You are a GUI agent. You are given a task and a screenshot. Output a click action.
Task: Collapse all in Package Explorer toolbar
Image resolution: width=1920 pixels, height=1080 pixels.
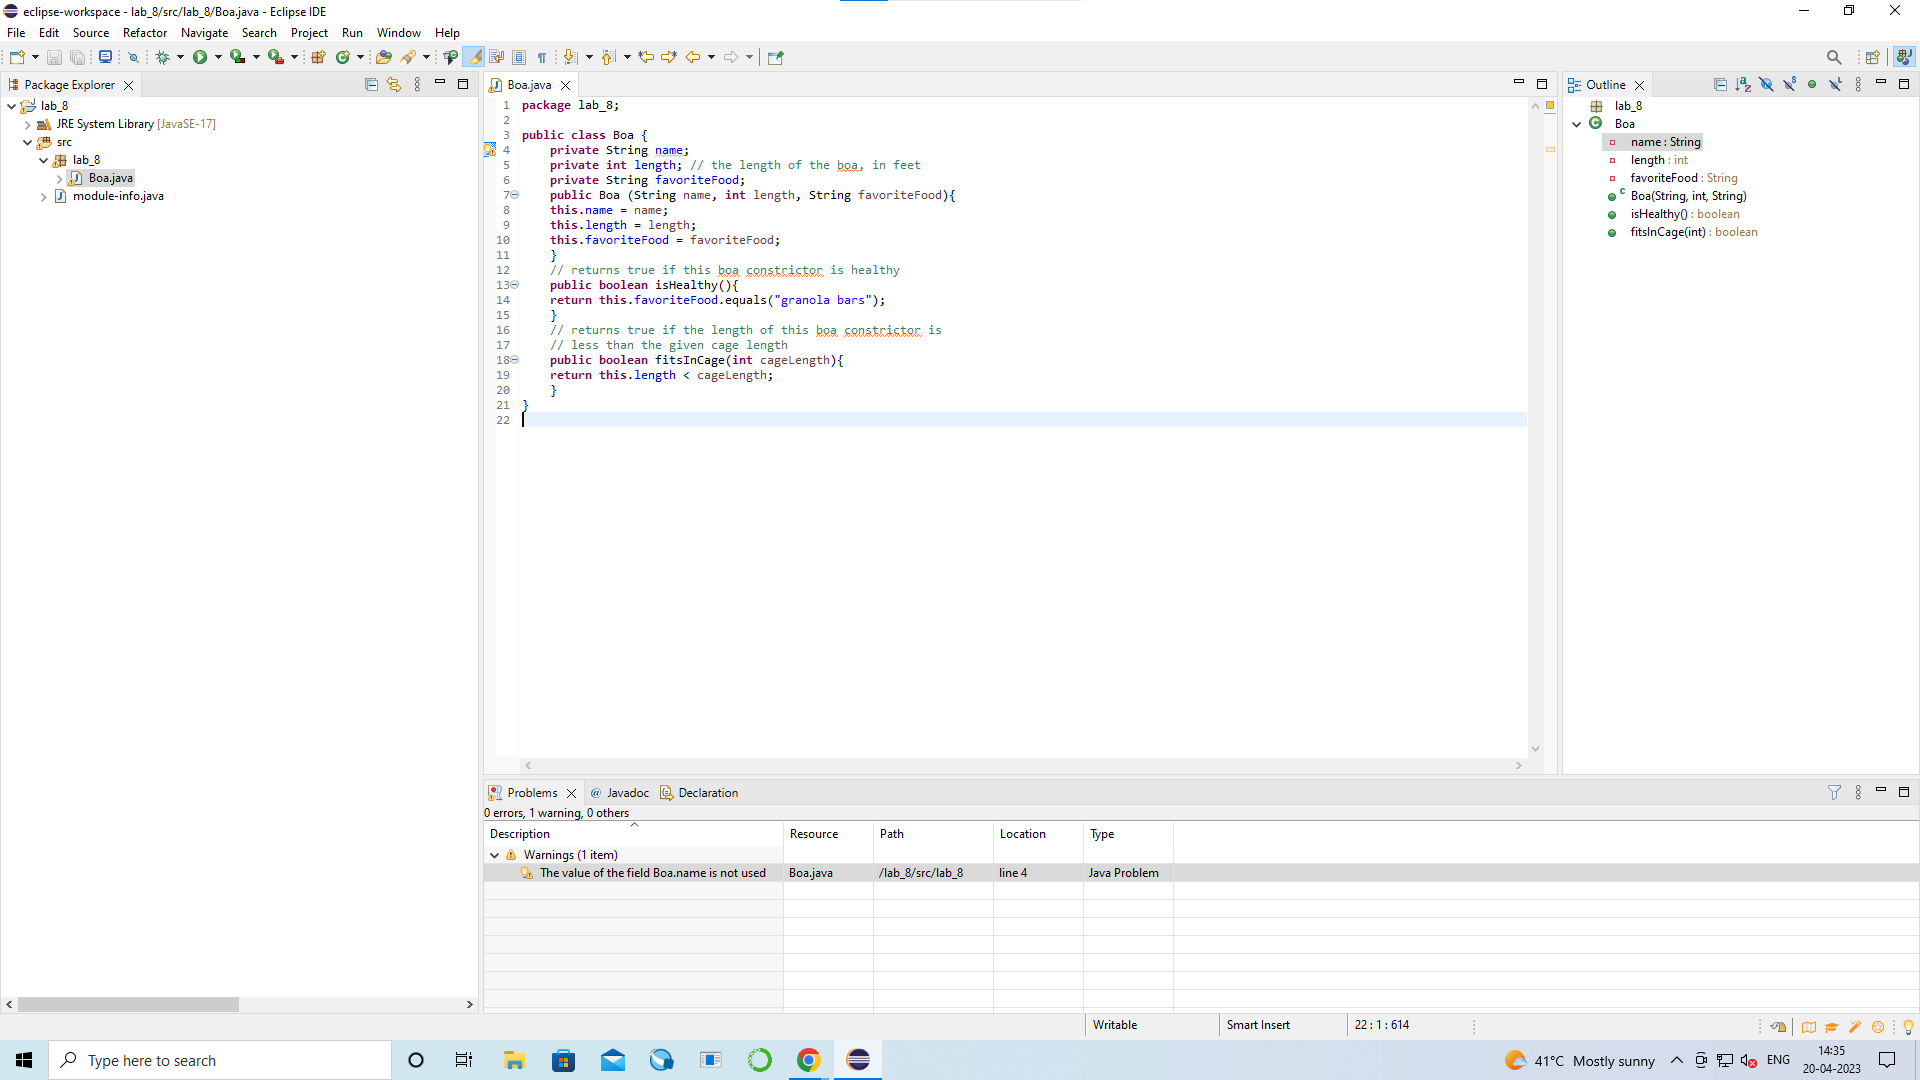[371, 85]
